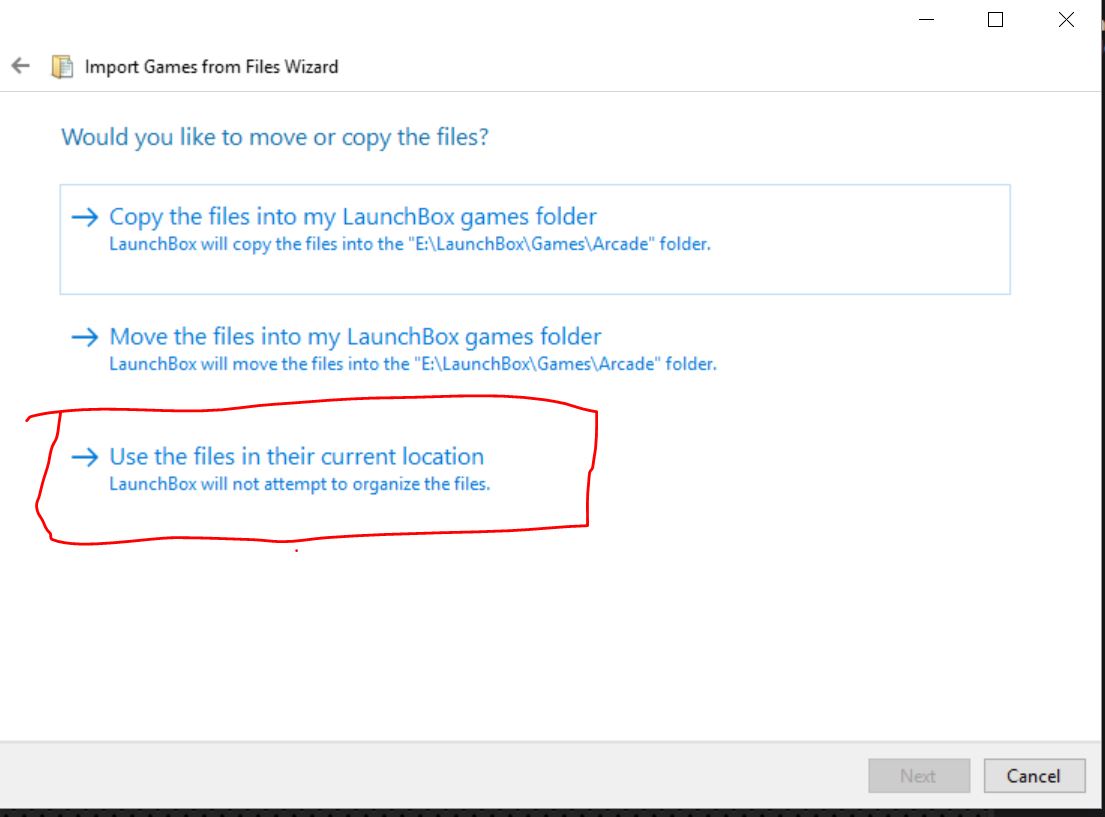Click the arrow icon beside Use the files
This screenshot has height=817, width=1105.
point(85,457)
